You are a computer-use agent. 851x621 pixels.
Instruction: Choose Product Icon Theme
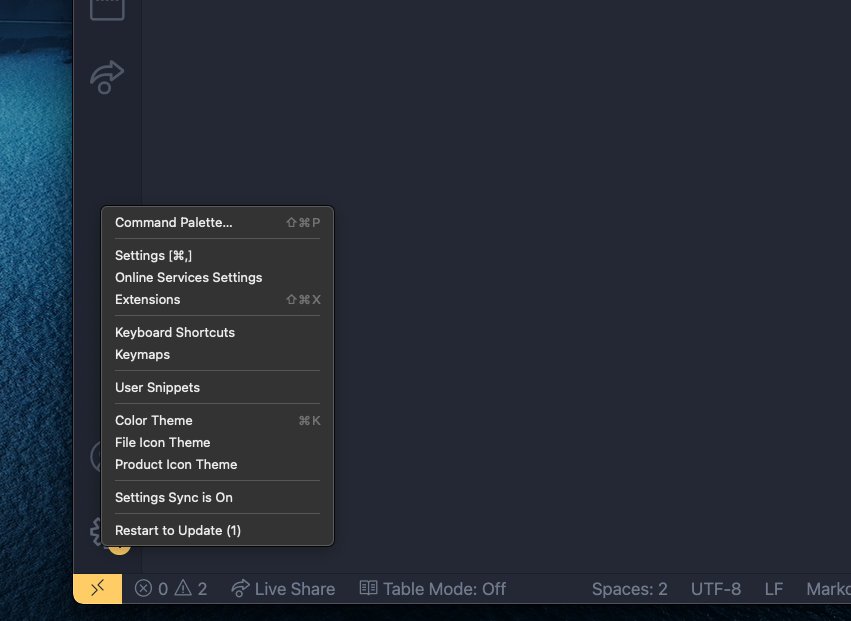click(217, 465)
